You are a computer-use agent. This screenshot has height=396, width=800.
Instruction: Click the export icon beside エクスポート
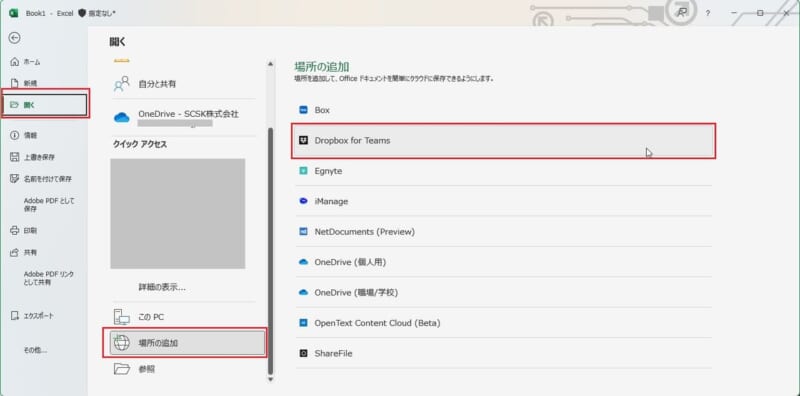pos(15,316)
